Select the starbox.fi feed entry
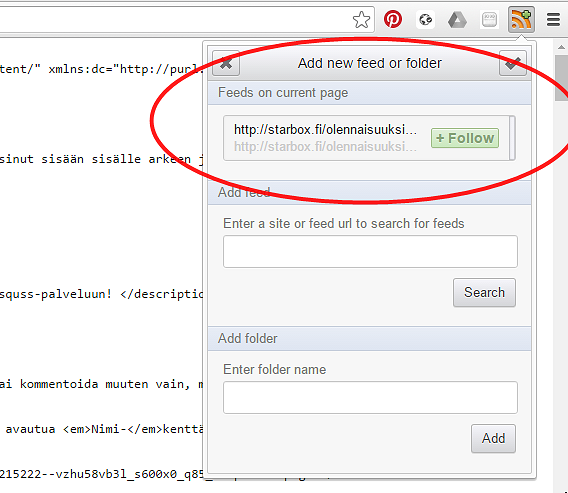The width and height of the screenshot is (568, 493). (x=325, y=138)
